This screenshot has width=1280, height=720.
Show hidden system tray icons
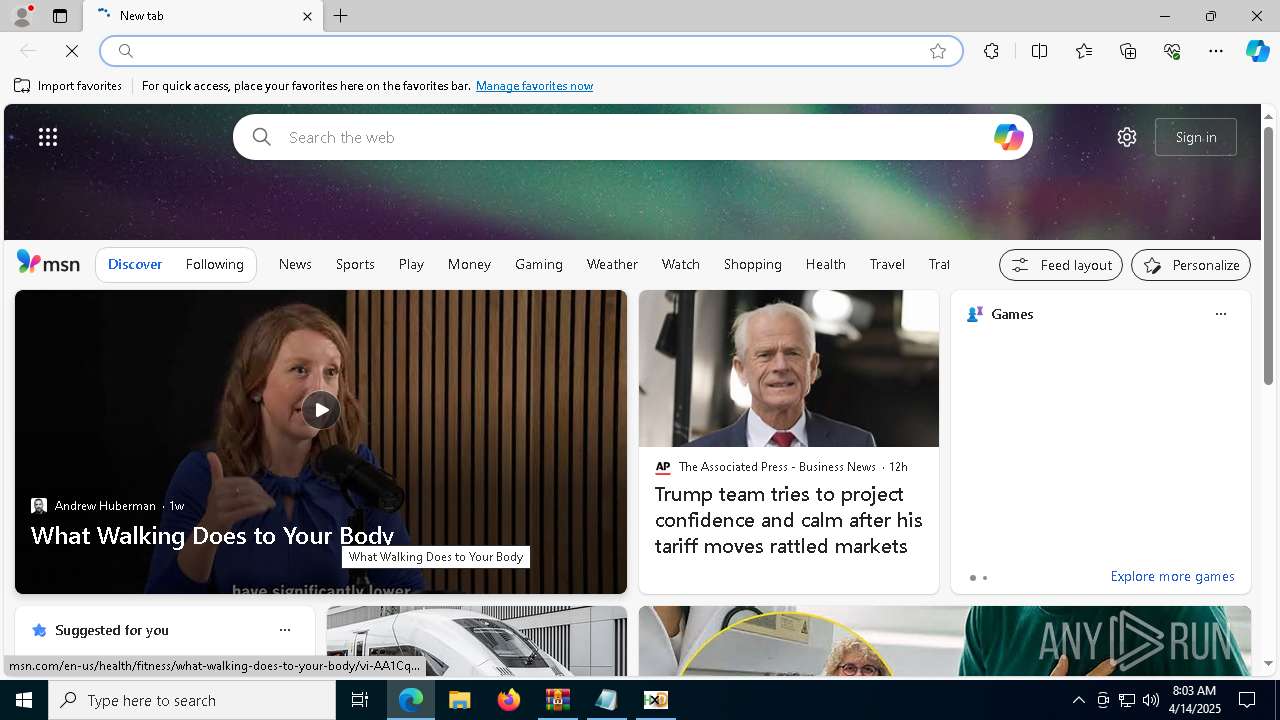1078,700
